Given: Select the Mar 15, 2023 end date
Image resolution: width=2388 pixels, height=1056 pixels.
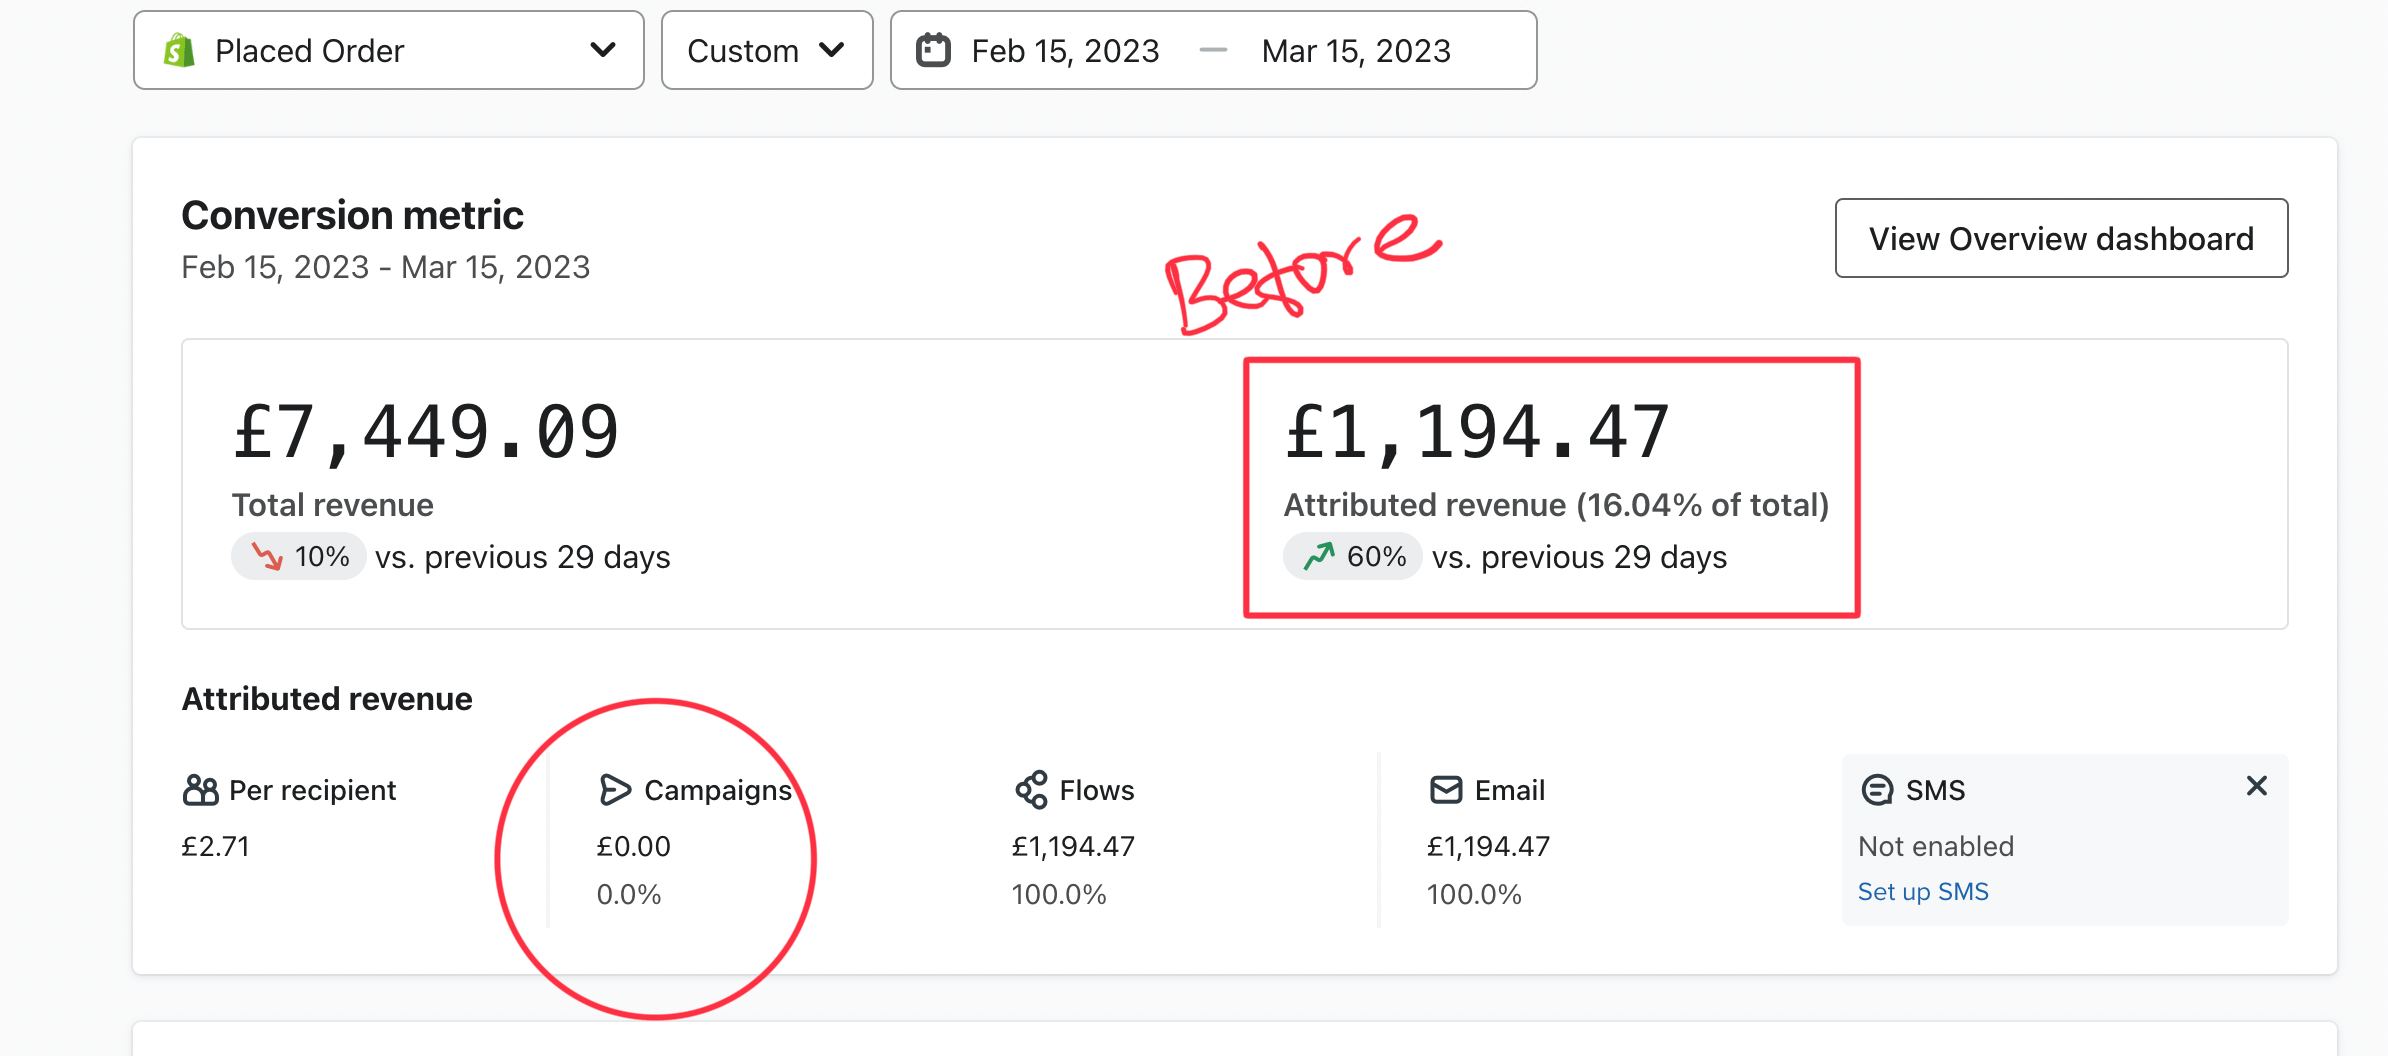Looking at the screenshot, I should (1355, 50).
